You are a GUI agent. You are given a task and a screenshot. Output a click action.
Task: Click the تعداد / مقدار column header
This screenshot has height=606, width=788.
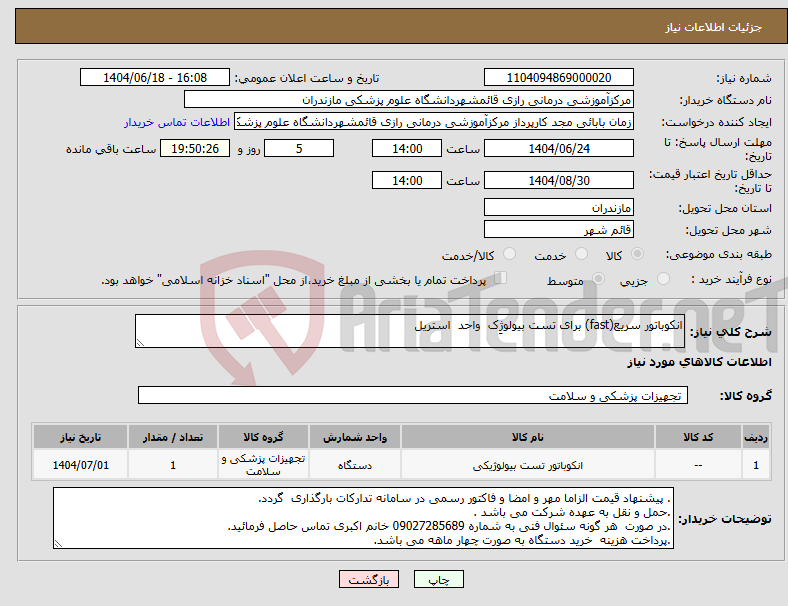(x=173, y=437)
